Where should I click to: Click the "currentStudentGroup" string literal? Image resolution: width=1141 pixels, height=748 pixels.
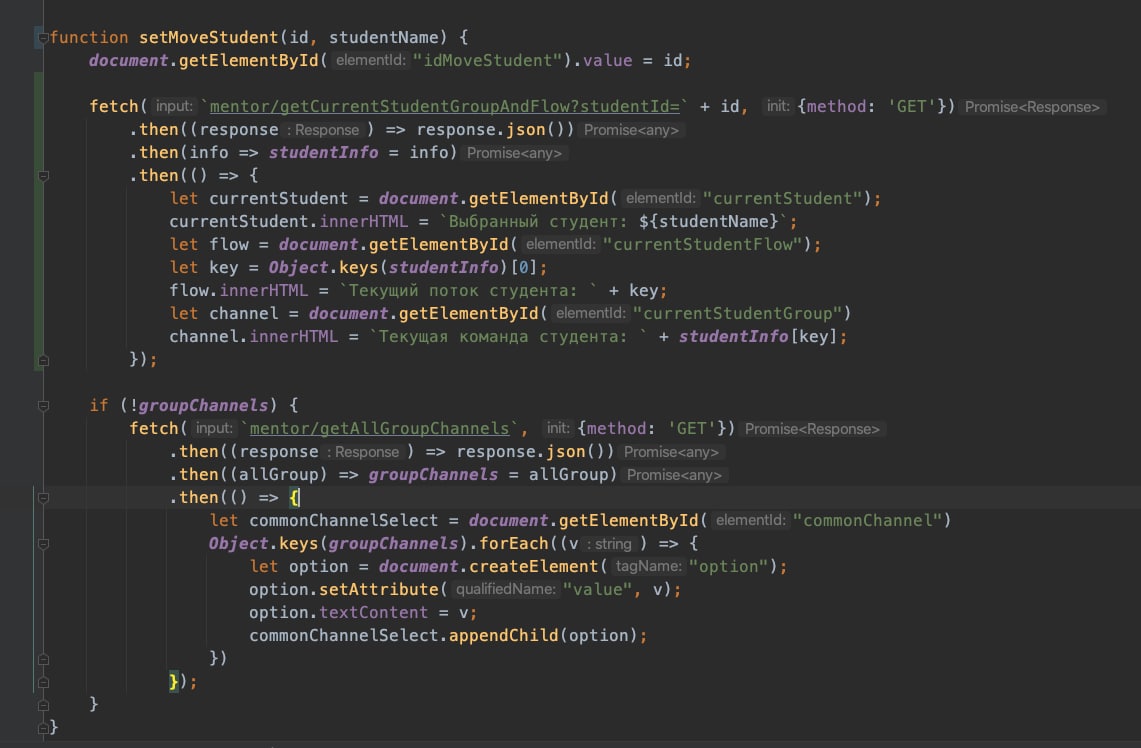pyautogui.click(x=737, y=314)
